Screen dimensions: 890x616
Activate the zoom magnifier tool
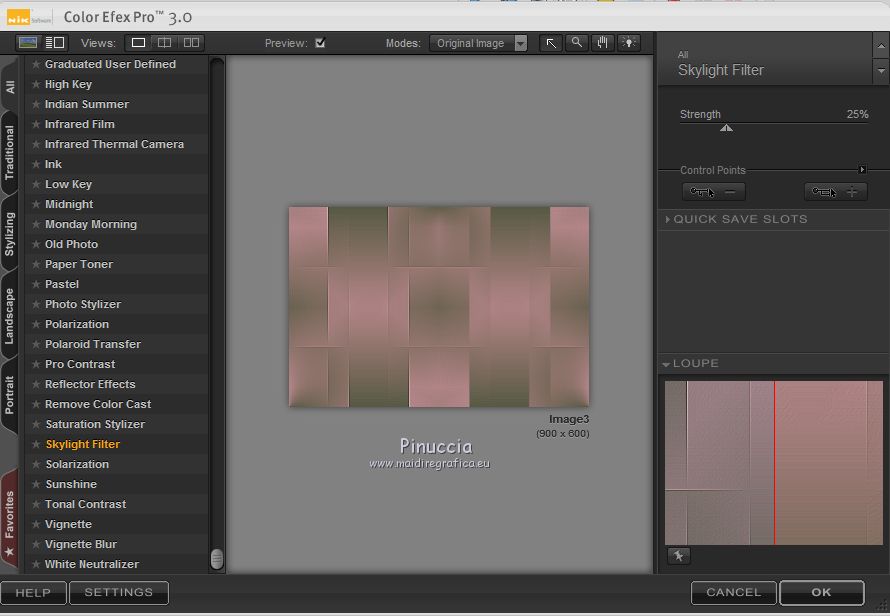[x=577, y=43]
